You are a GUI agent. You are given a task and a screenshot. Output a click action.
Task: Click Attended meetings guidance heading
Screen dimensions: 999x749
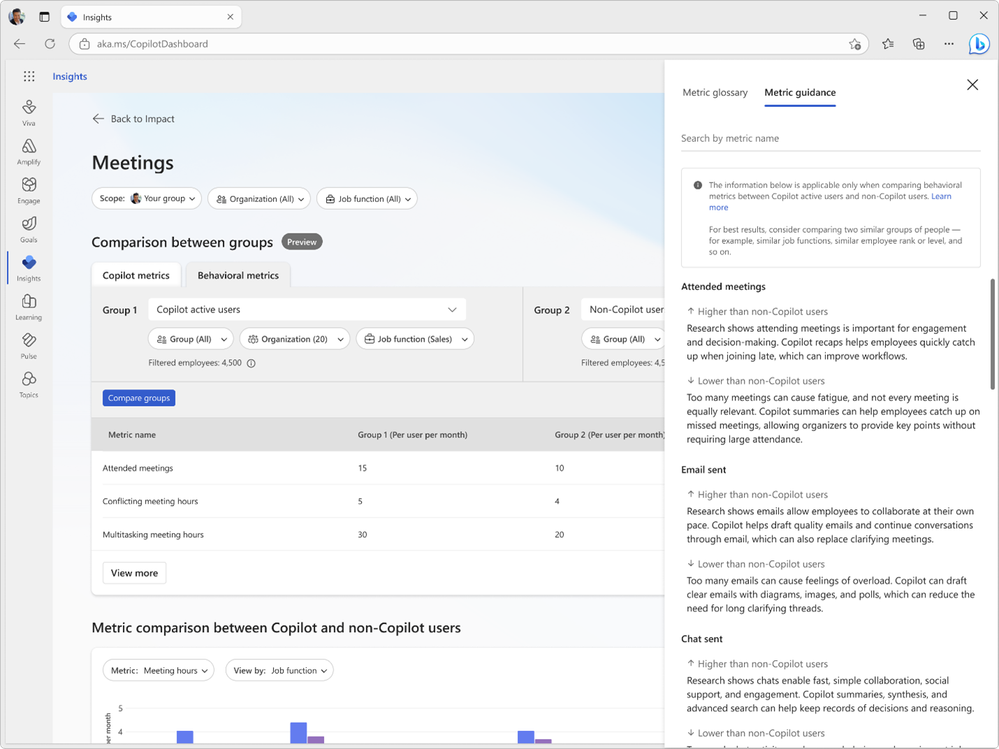[723, 287]
